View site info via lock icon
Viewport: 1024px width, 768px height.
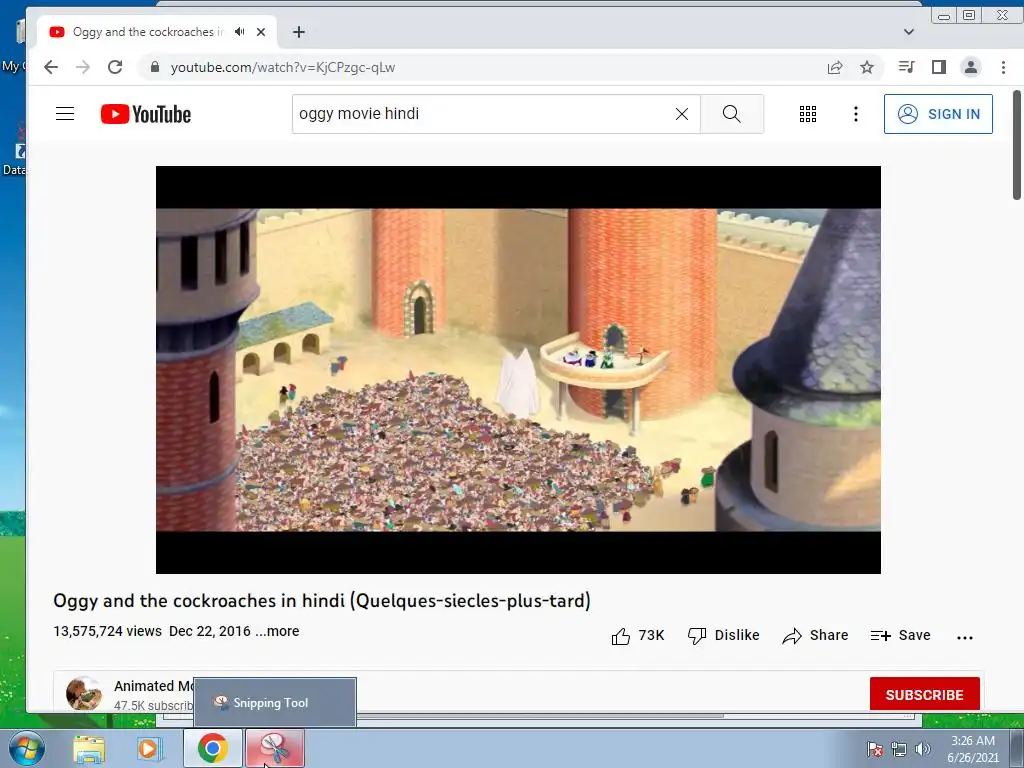click(x=155, y=67)
